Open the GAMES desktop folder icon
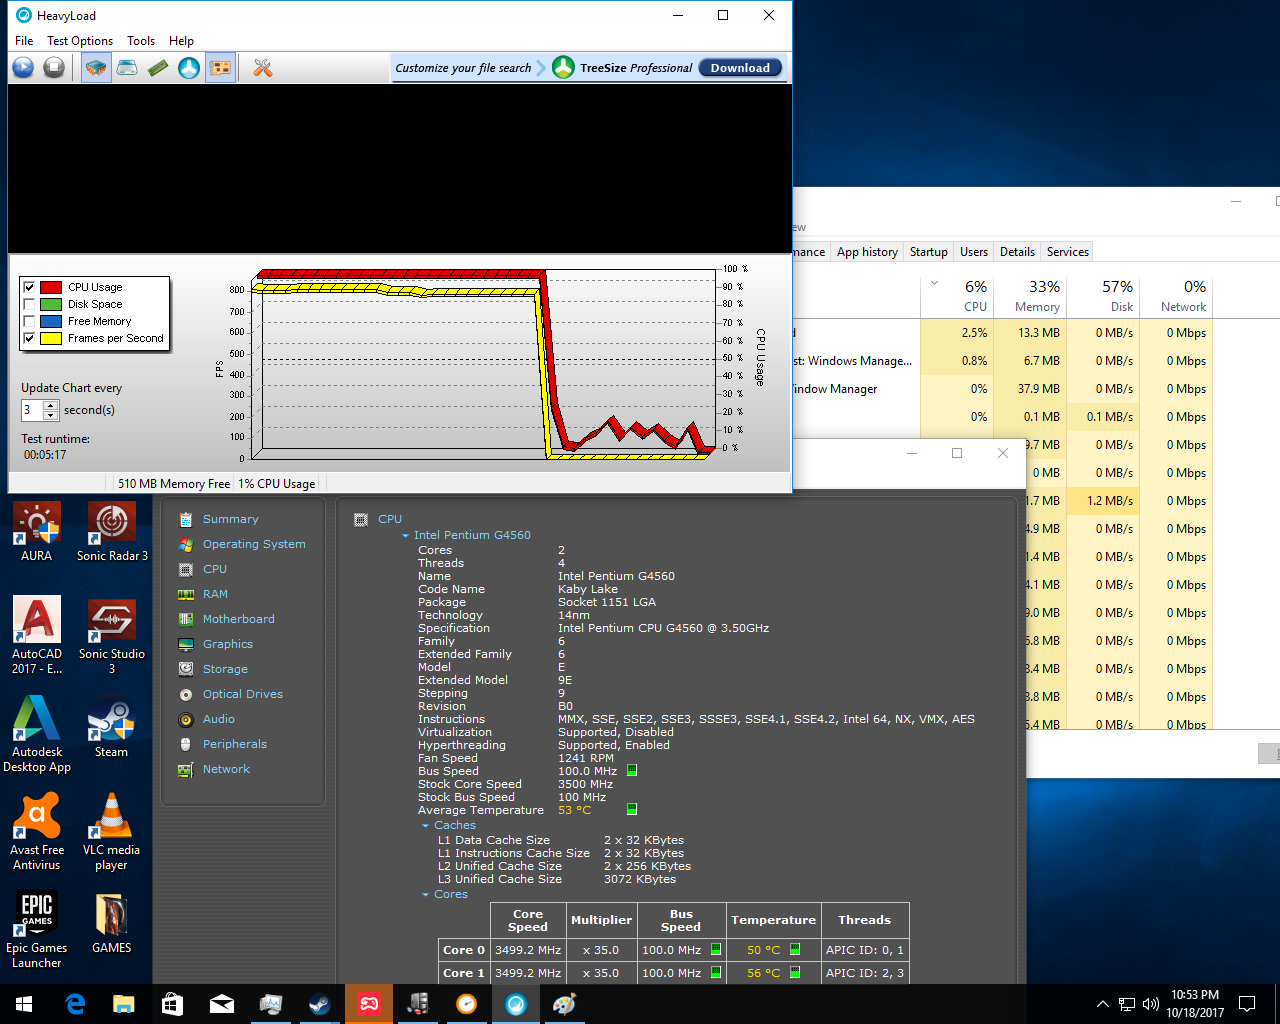The image size is (1280, 1024). coord(111,923)
